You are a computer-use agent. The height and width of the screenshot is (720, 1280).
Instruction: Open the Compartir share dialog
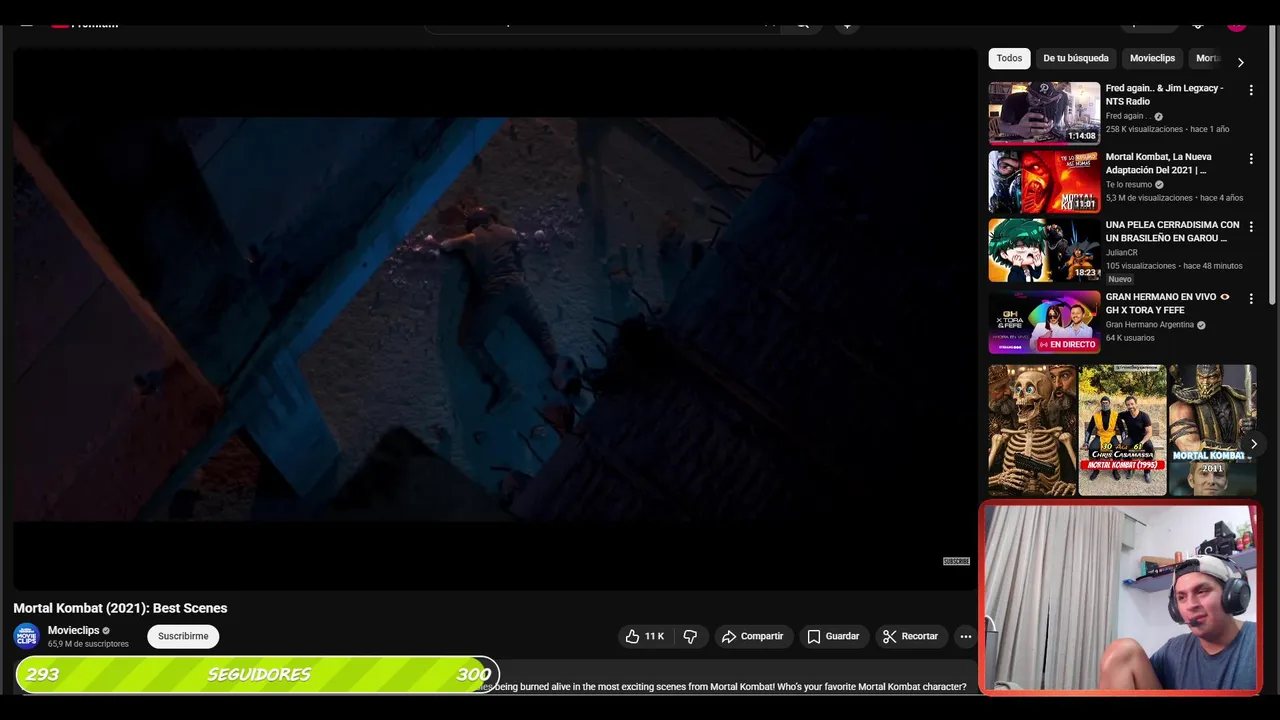pyautogui.click(x=753, y=636)
